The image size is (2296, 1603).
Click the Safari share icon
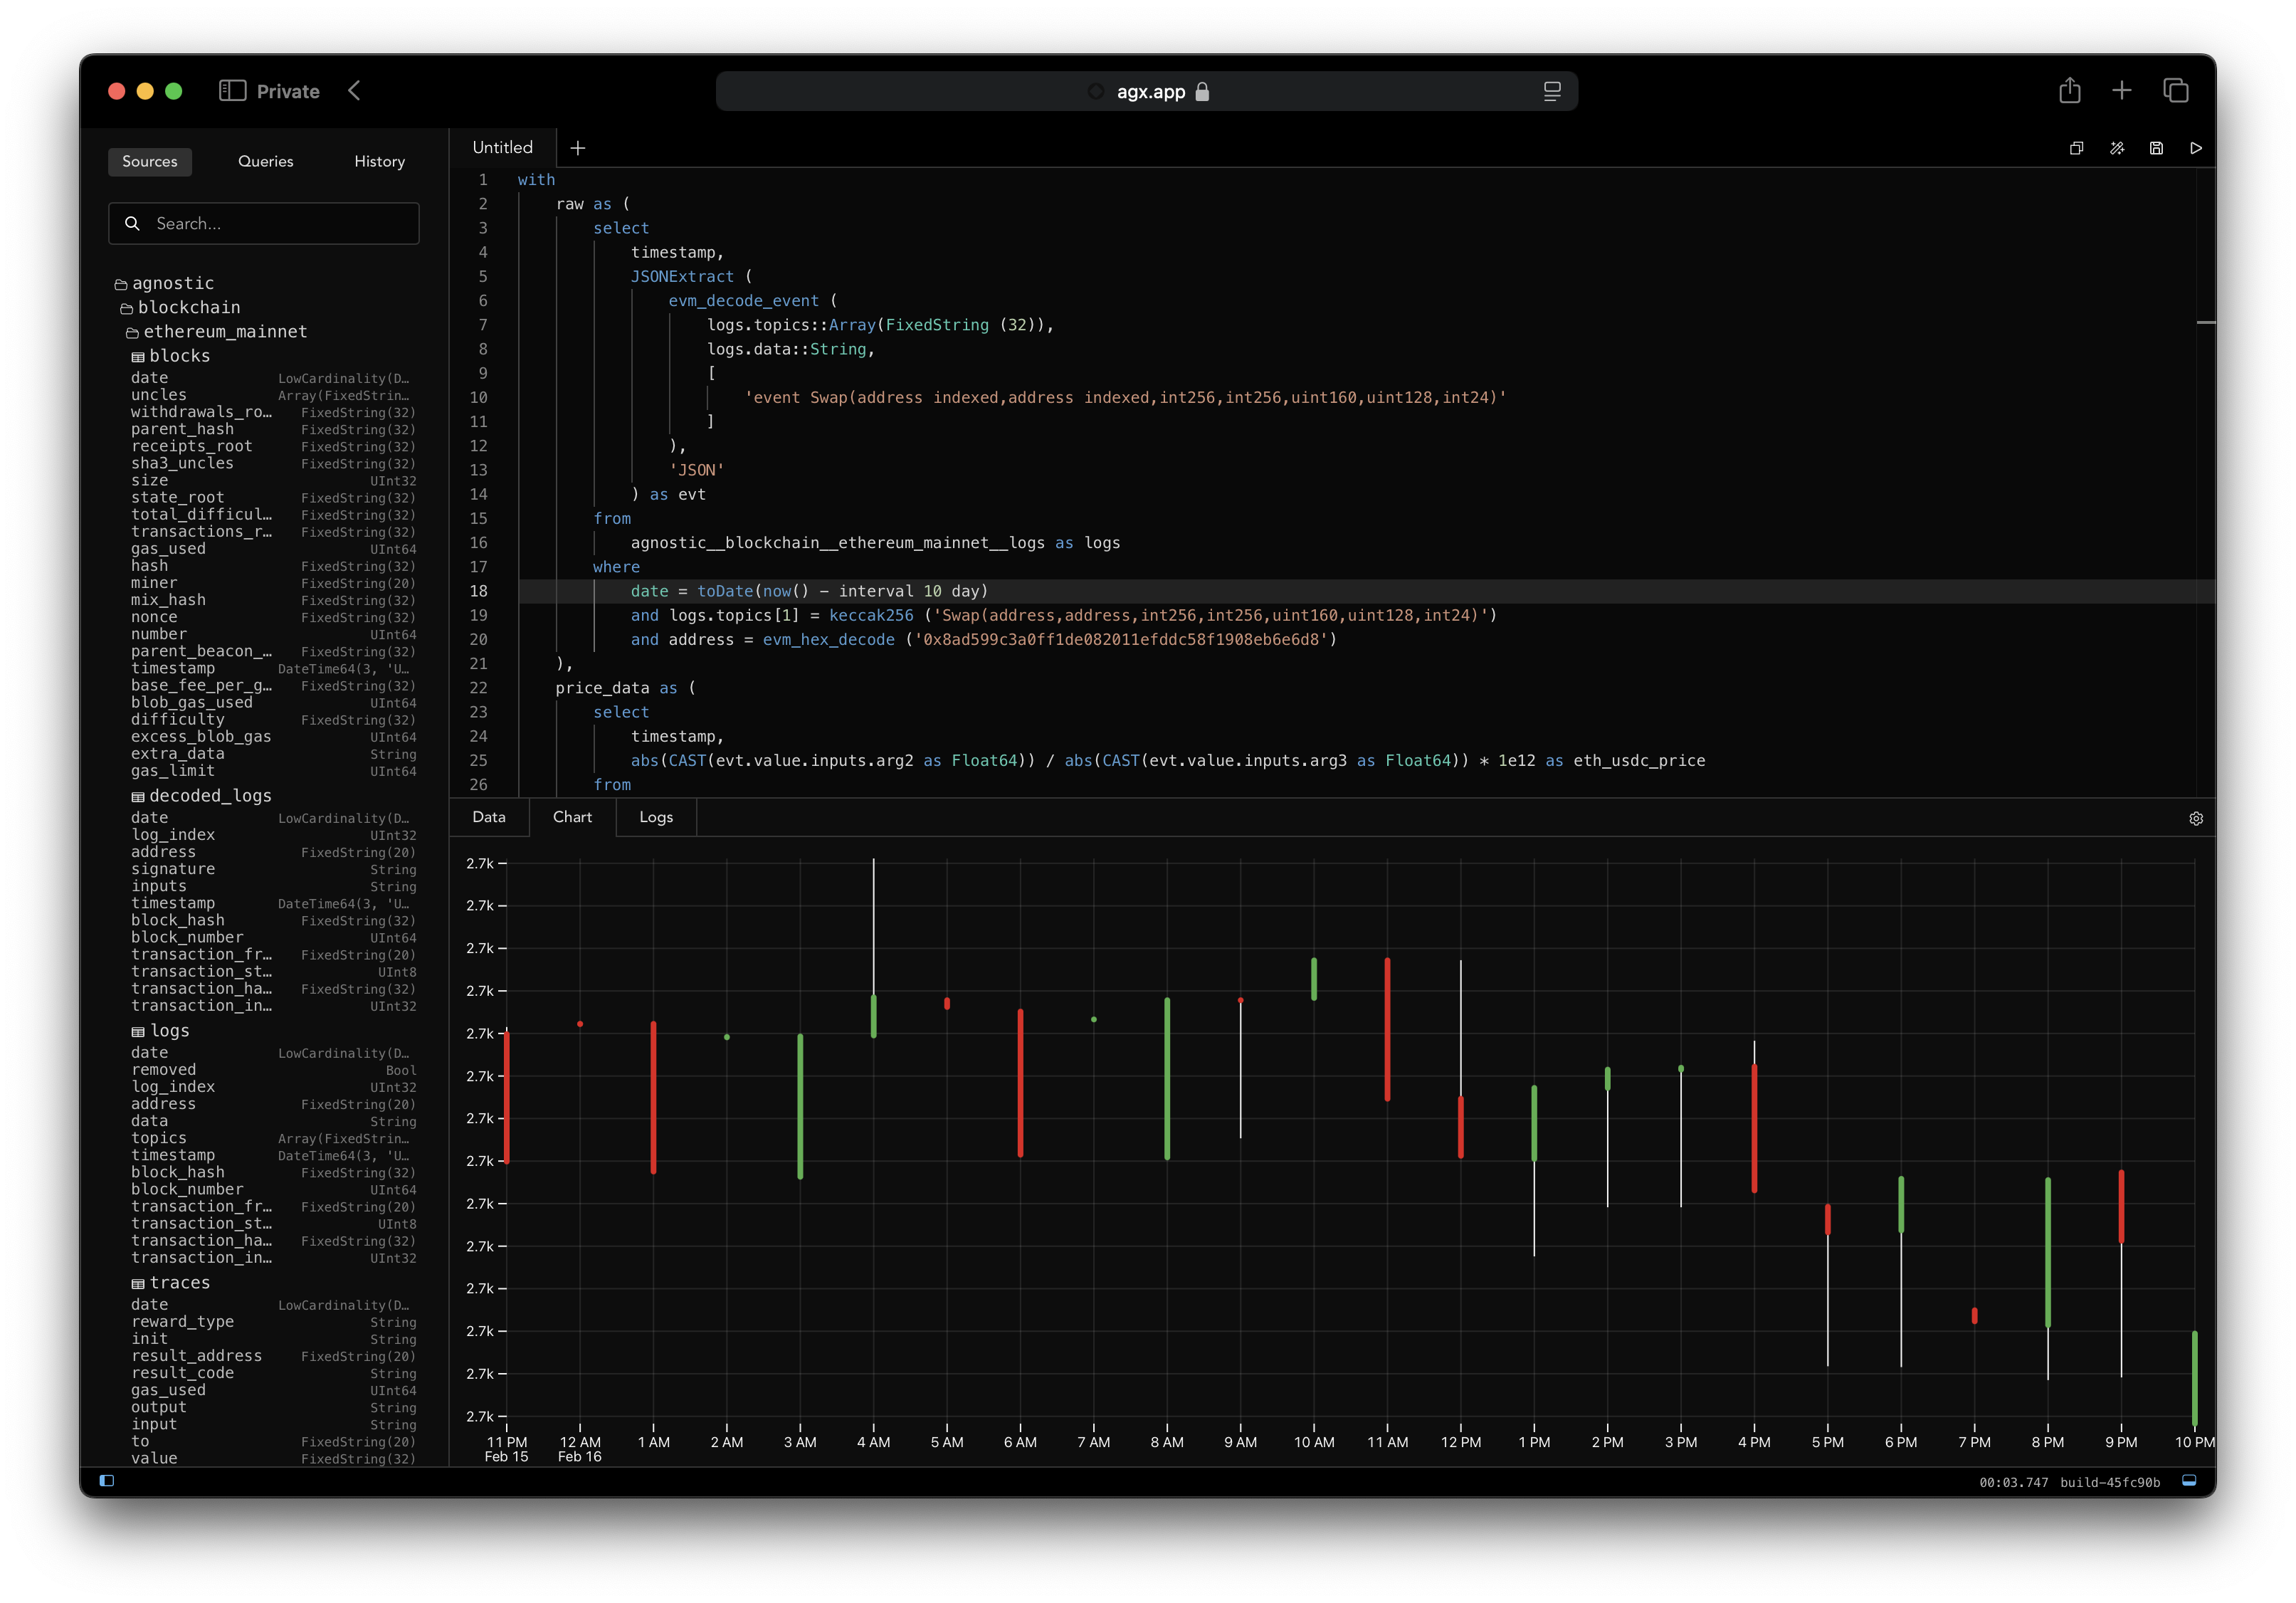(2069, 91)
